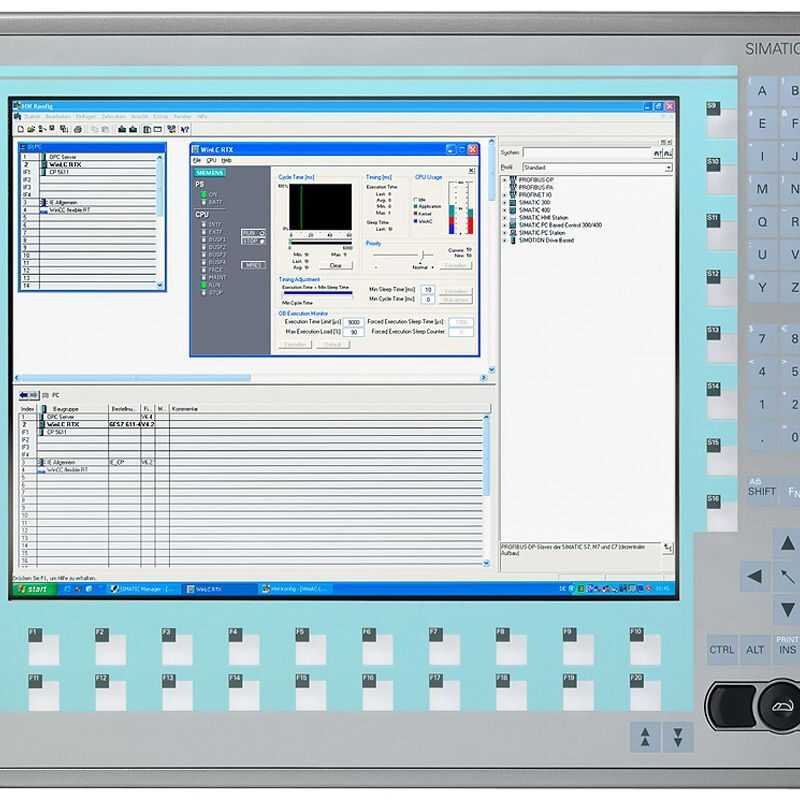800x800 pixels.
Task: Switch to HW Config taskbar item
Action: [293, 589]
